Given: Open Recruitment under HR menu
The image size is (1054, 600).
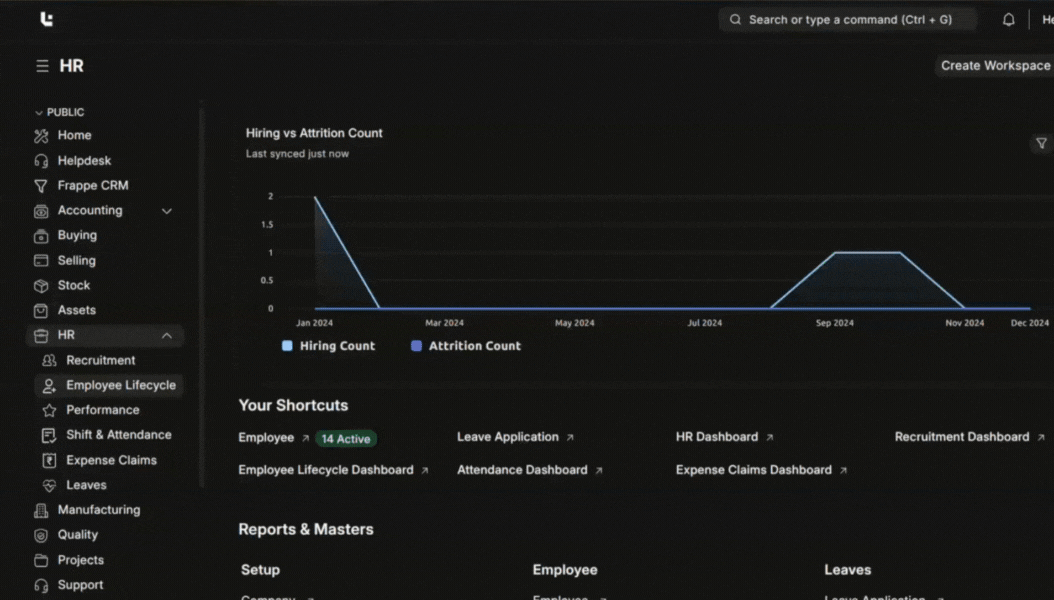Looking at the screenshot, I should (x=100, y=360).
